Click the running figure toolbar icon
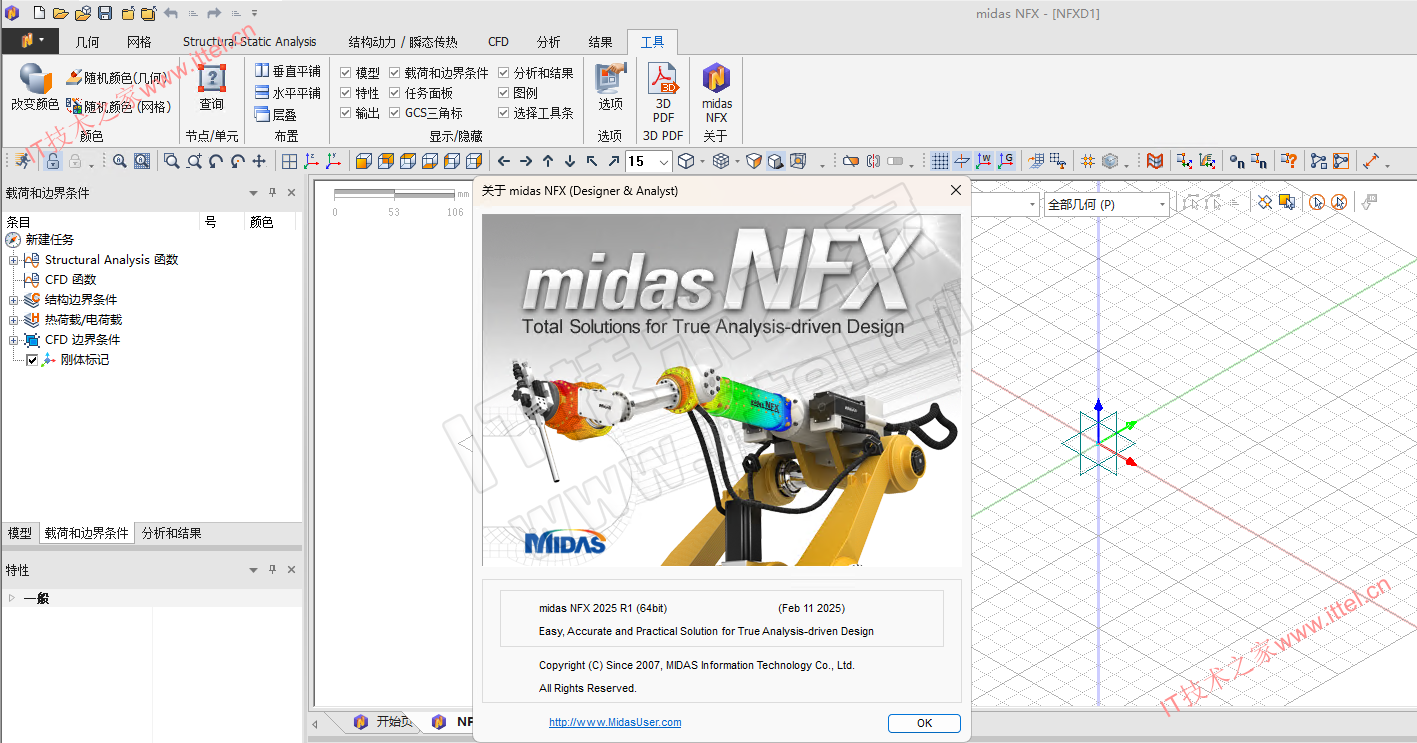The width and height of the screenshot is (1417, 743). coord(23,161)
